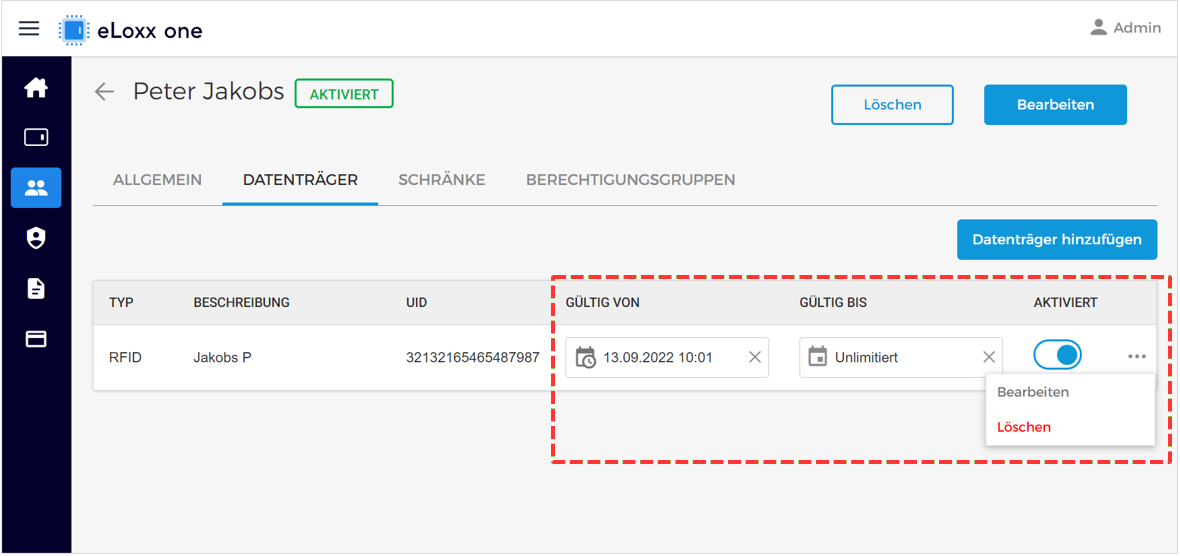Viewport: 1180px width, 556px height.
Task: Click the Peter Jakobs page title
Action: click(x=208, y=92)
